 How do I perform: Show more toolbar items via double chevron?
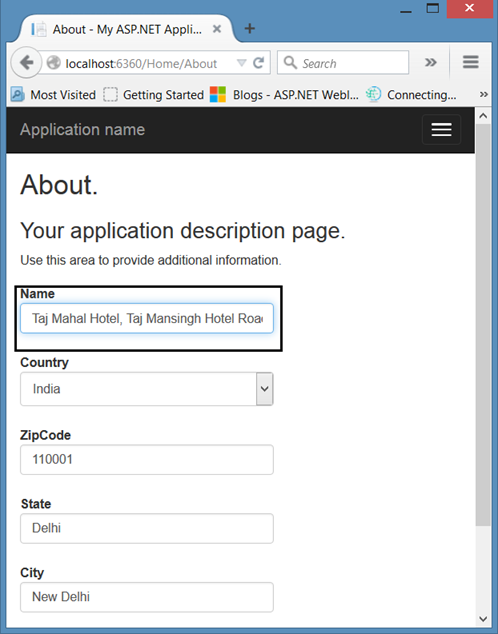430,62
